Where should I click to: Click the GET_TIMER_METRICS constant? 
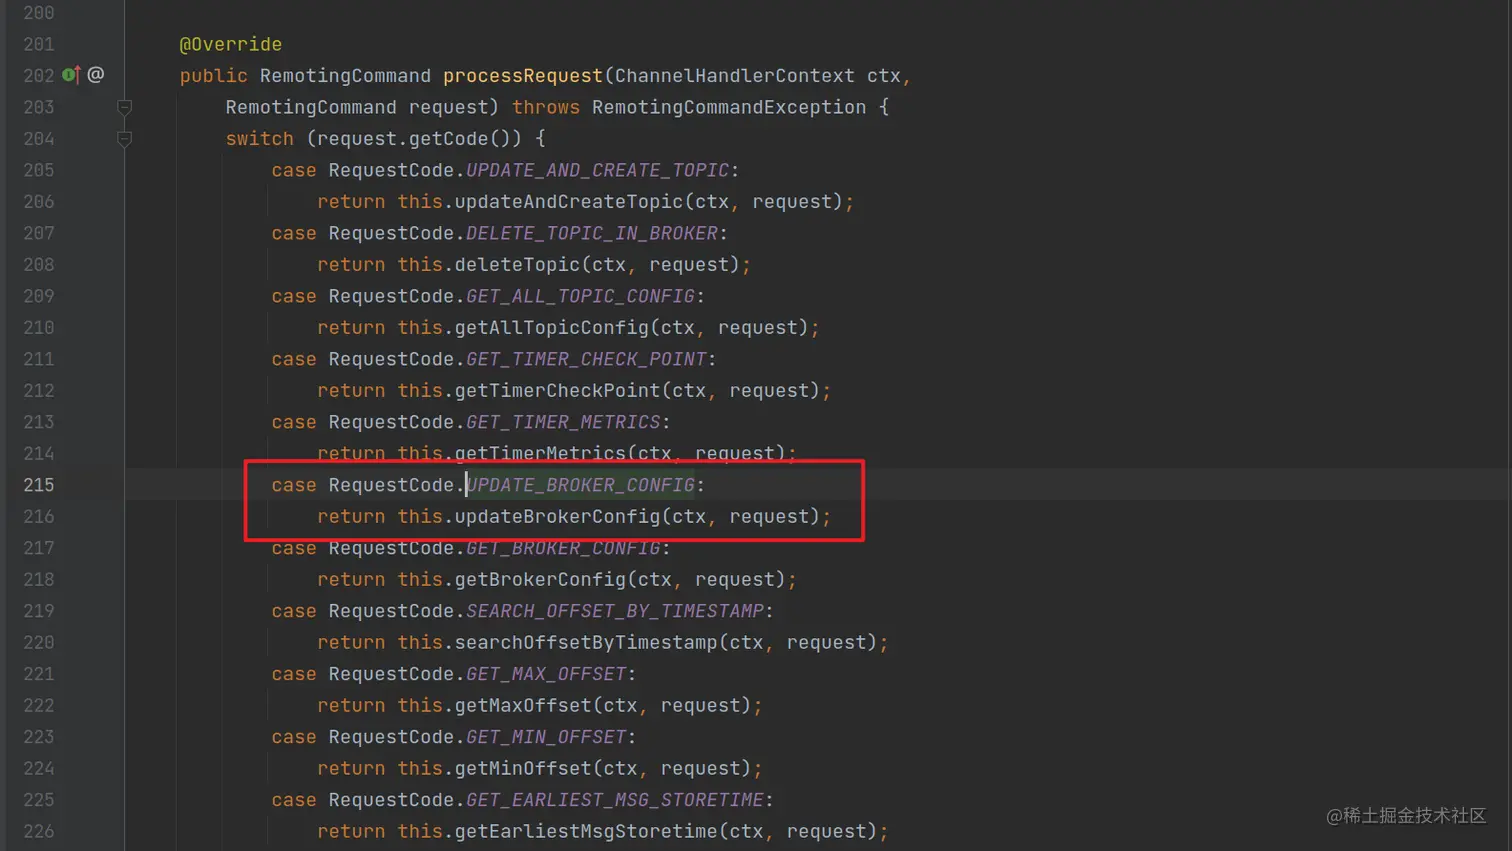click(564, 422)
